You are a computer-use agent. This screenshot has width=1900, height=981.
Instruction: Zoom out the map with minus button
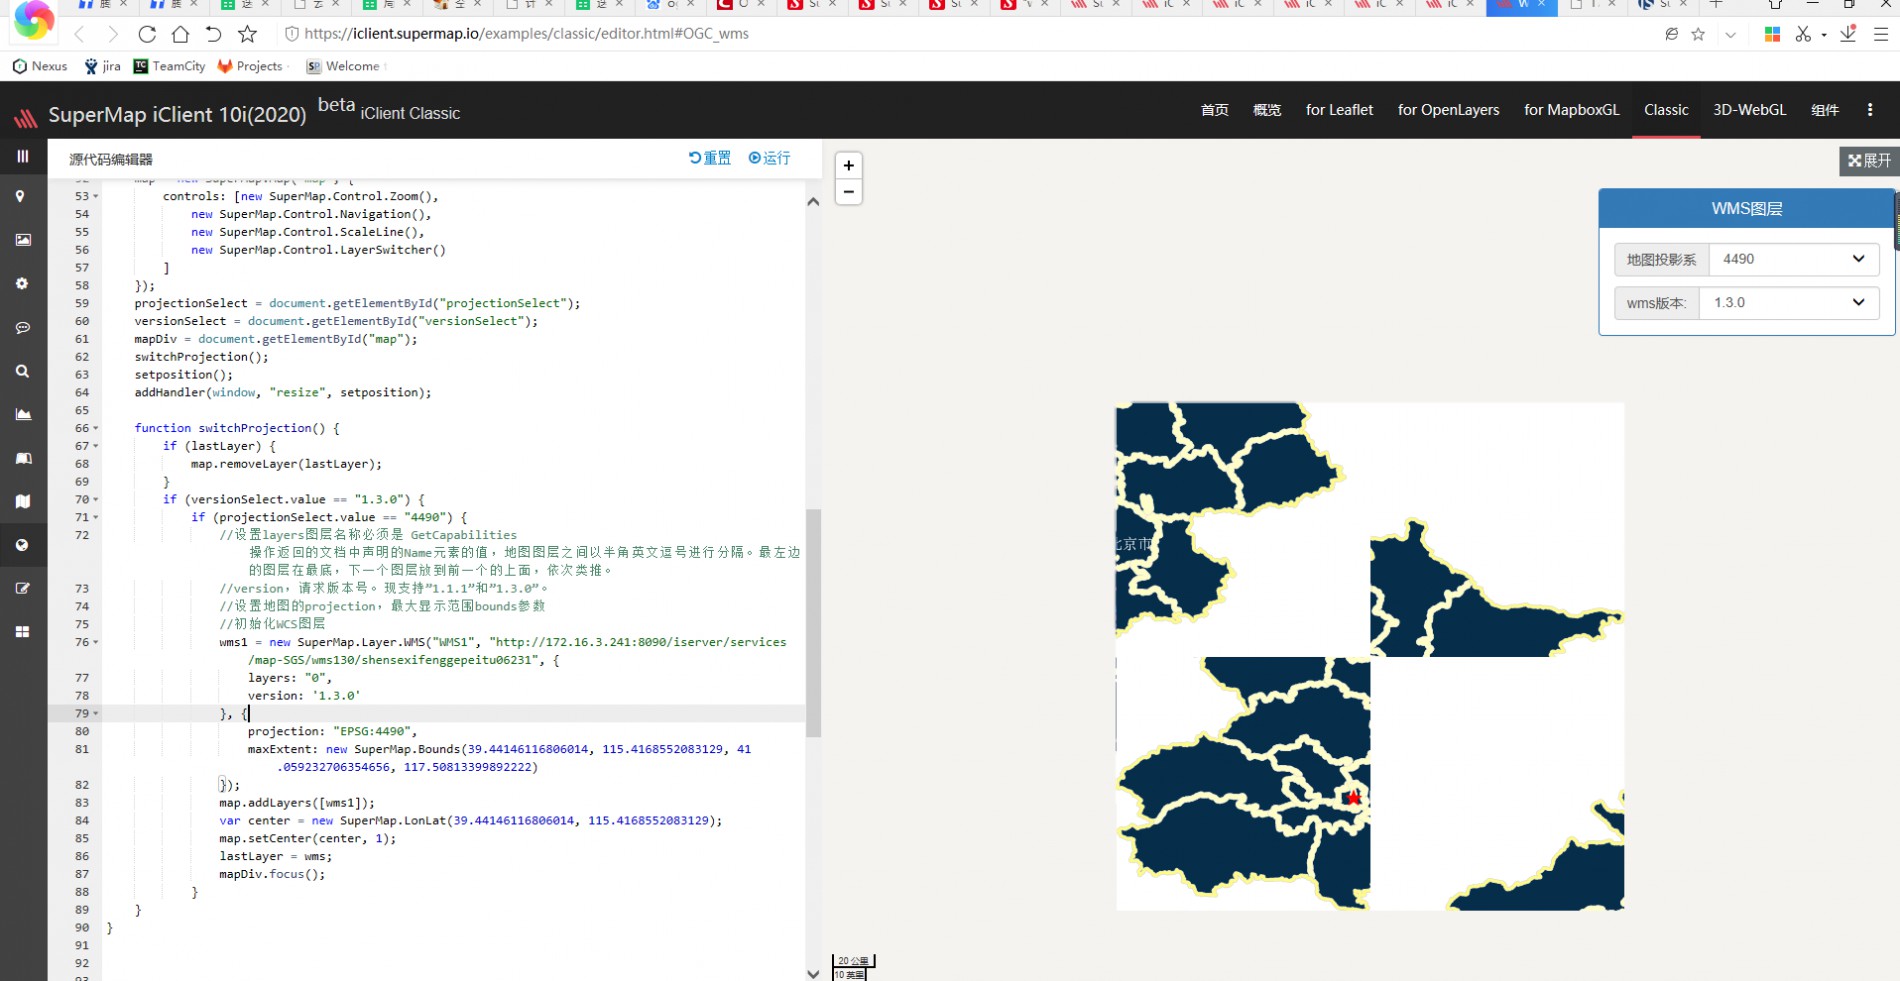(848, 192)
